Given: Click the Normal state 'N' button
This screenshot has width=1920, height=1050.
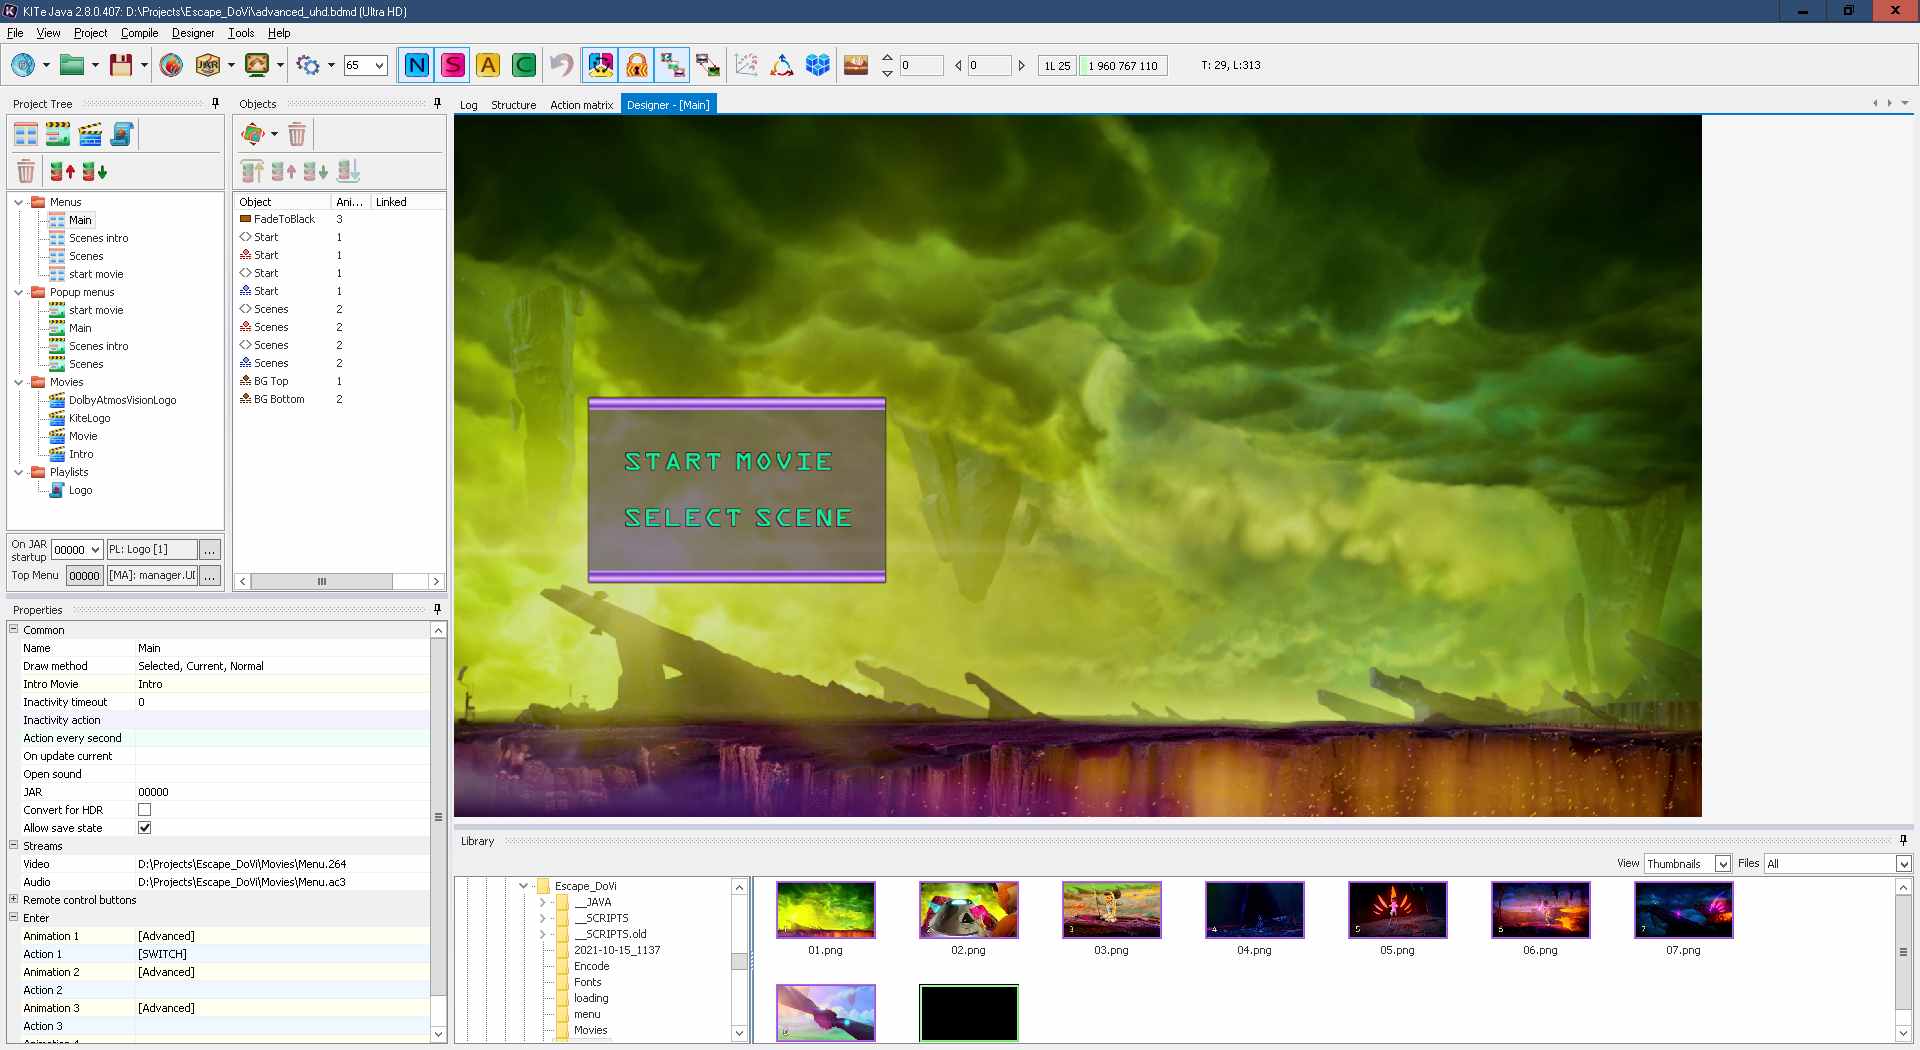Looking at the screenshot, I should point(416,66).
